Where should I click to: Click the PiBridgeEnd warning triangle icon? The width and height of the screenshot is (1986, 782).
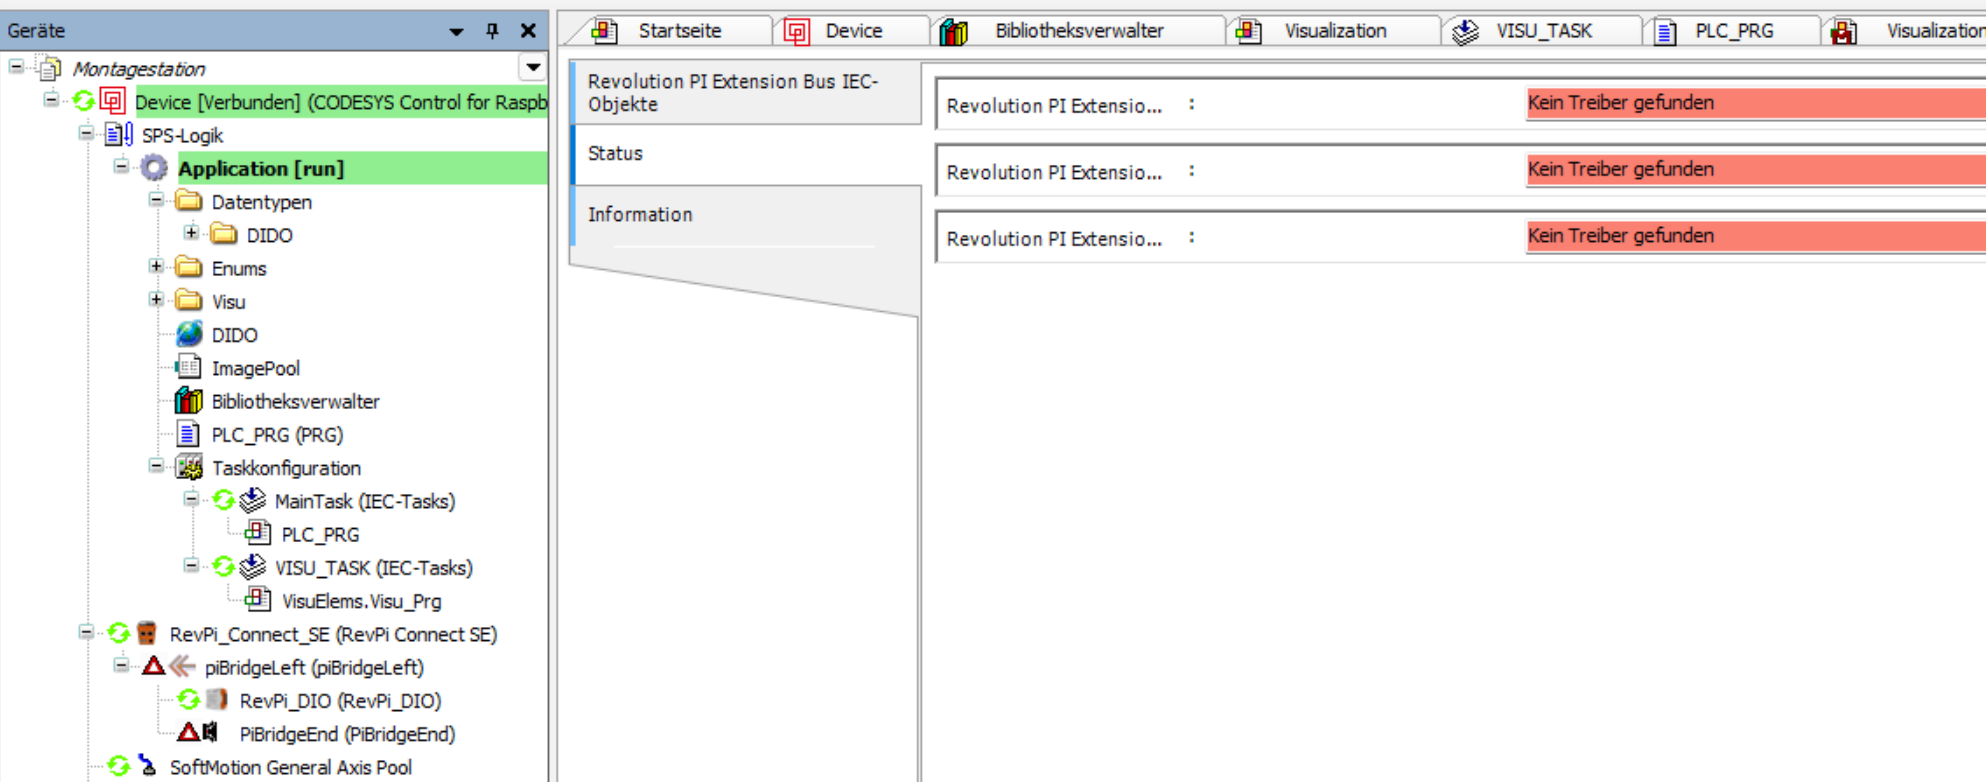188,733
